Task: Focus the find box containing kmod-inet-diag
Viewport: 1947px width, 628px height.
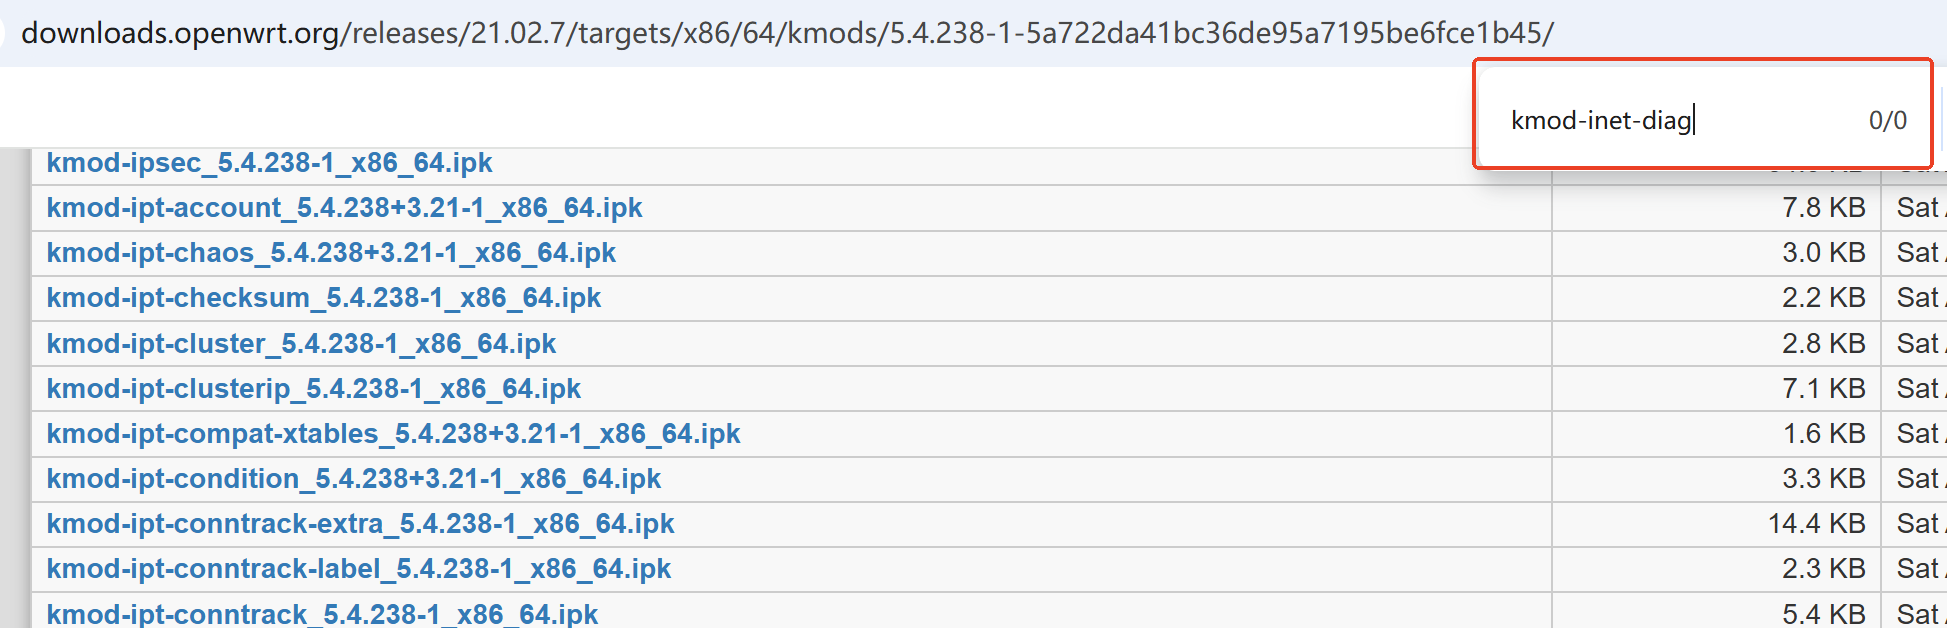Action: [x=1680, y=121]
